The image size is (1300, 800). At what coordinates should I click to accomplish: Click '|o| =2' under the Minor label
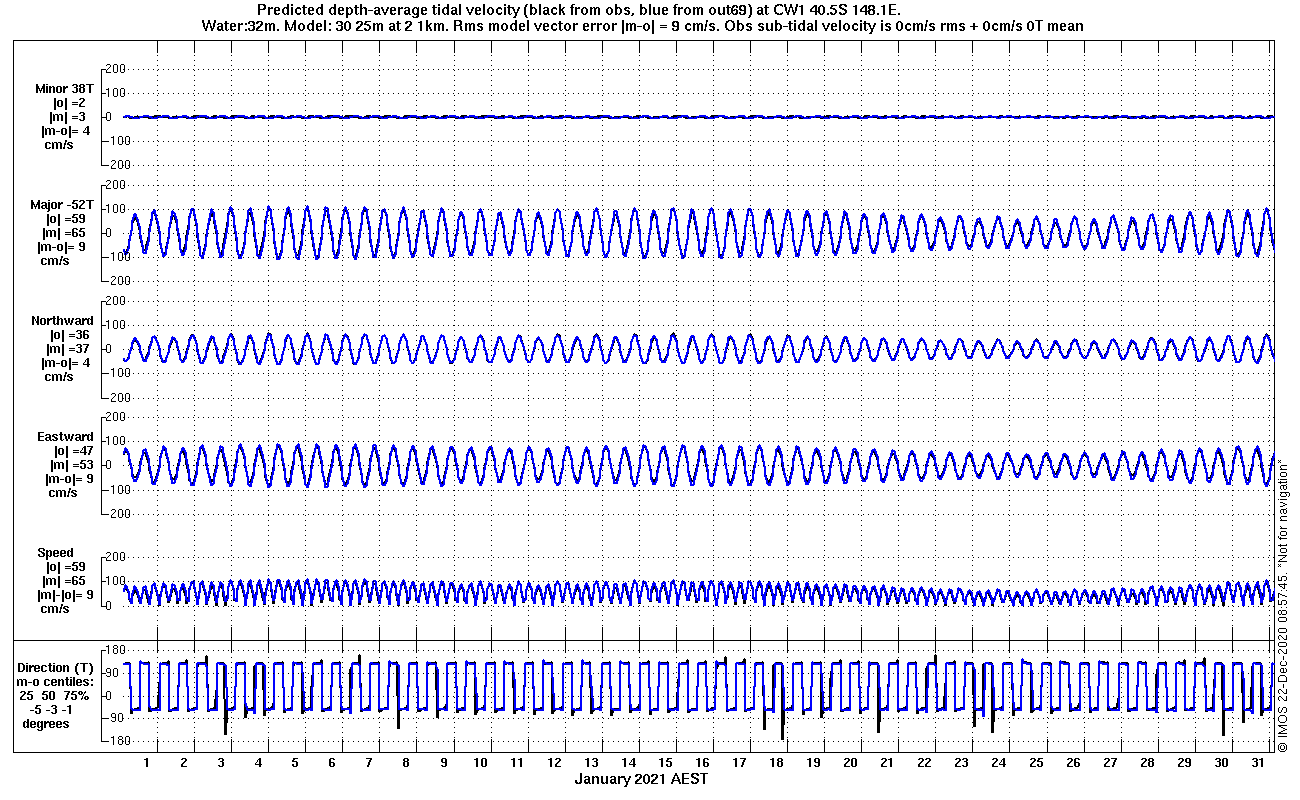click(x=70, y=103)
